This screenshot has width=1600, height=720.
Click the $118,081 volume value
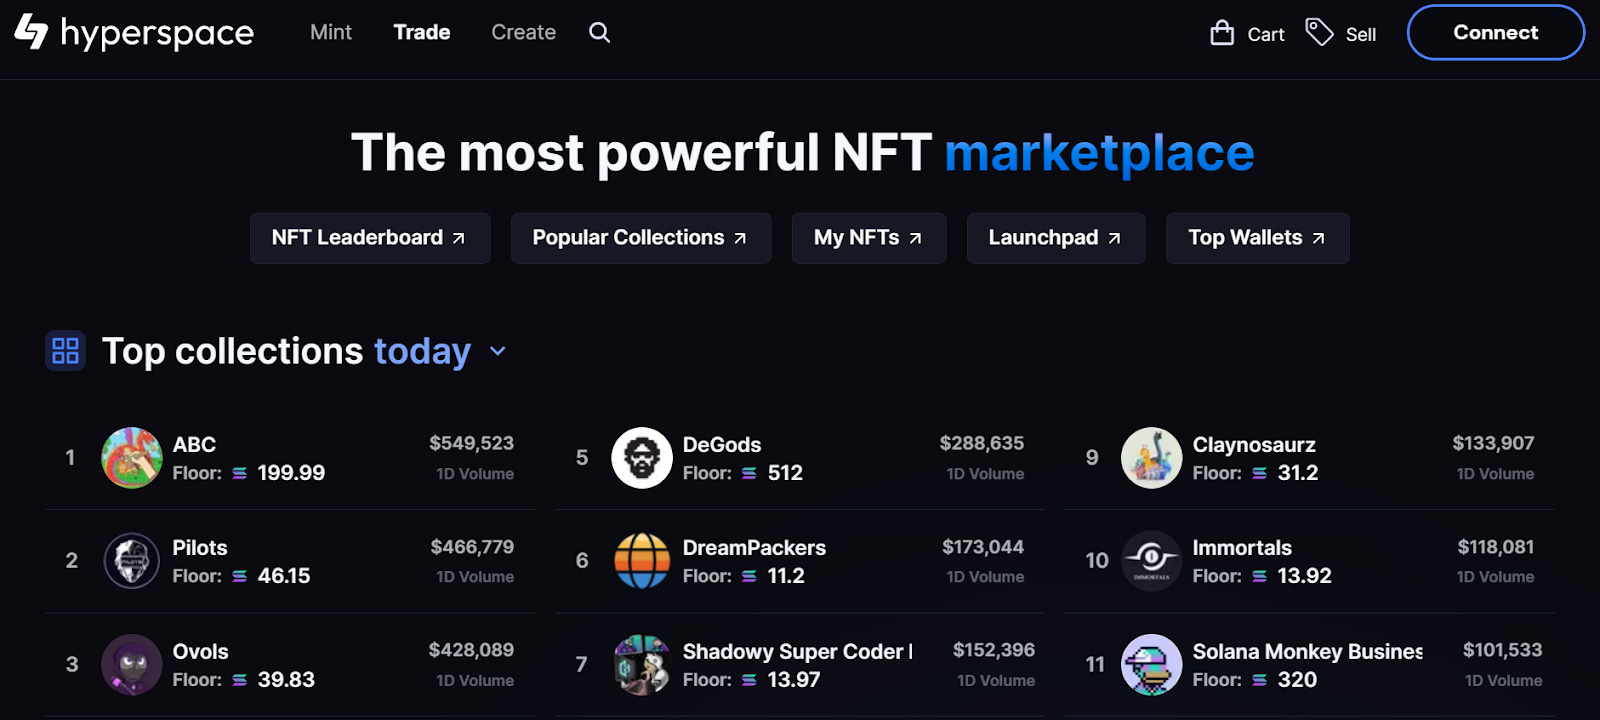(1496, 547)
